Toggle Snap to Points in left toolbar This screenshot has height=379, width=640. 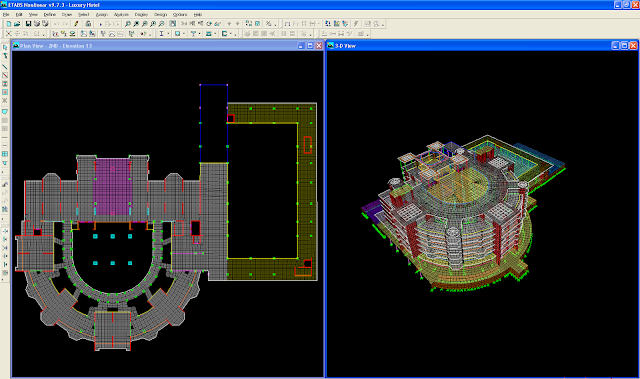coord(5,231)
